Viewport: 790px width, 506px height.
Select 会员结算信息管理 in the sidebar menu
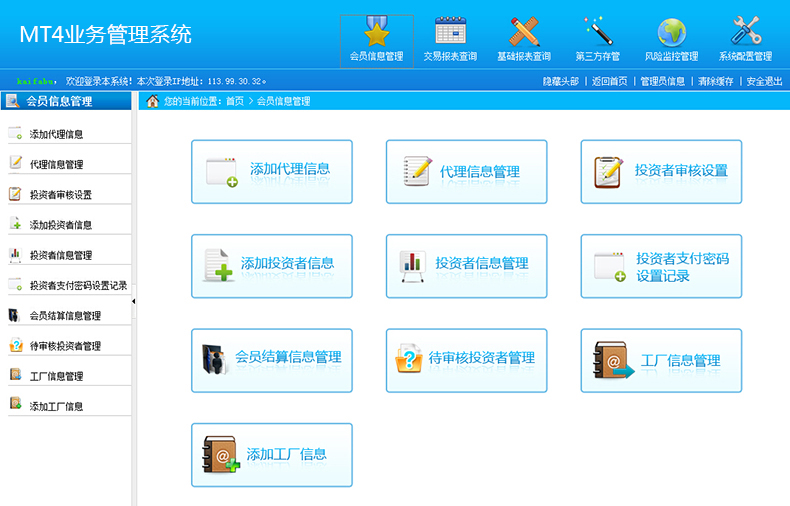tap(65, 316)
